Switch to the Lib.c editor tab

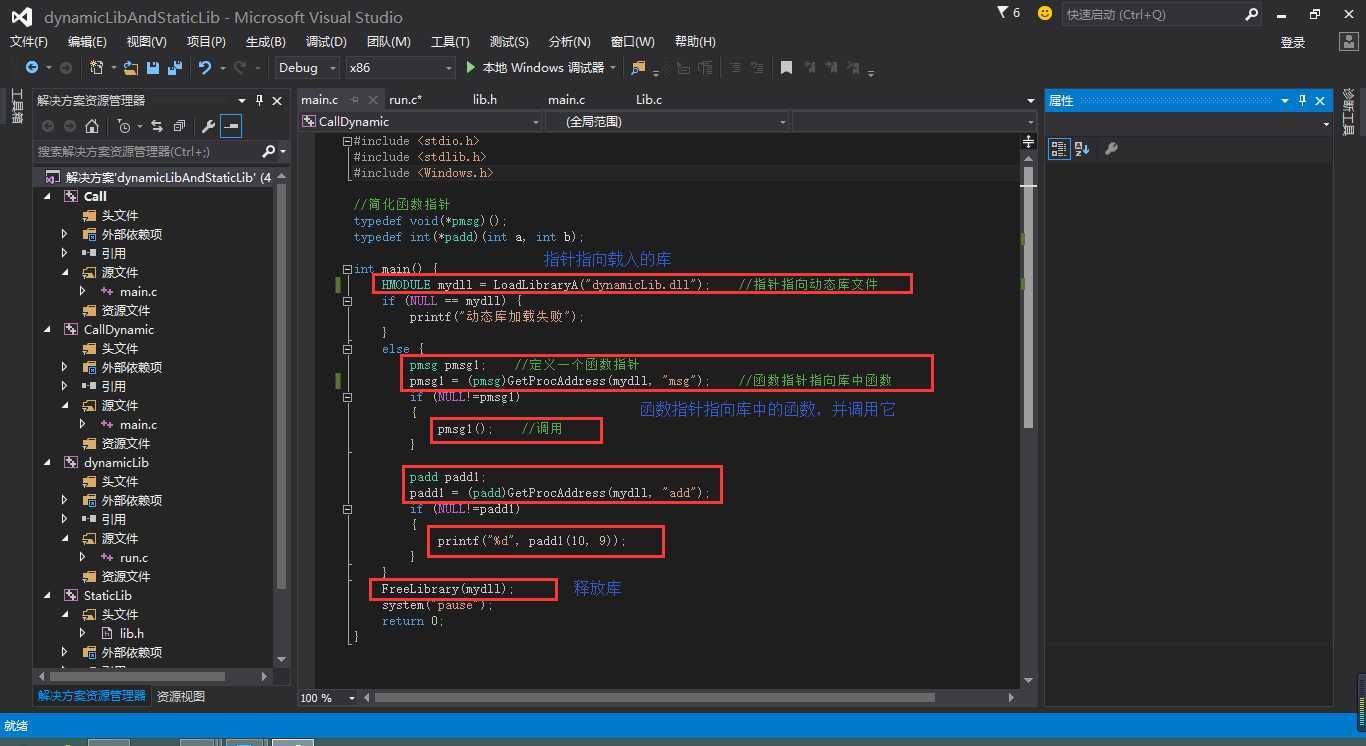[x=649, y=100]
